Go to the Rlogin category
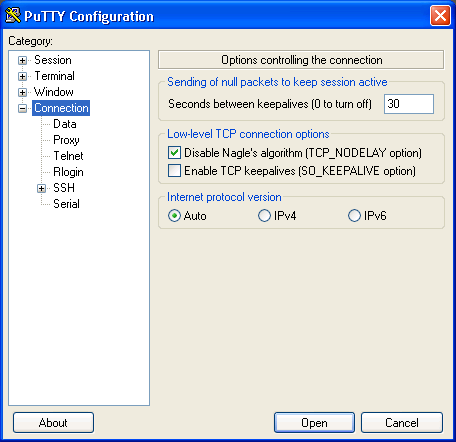This screenshot has height=442, width=456. [68, 172]
